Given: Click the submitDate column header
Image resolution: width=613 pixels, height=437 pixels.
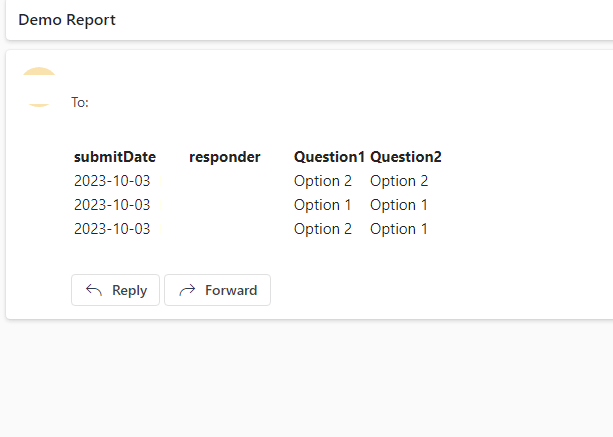Looking at the screenshot, I should coord(115,157).
